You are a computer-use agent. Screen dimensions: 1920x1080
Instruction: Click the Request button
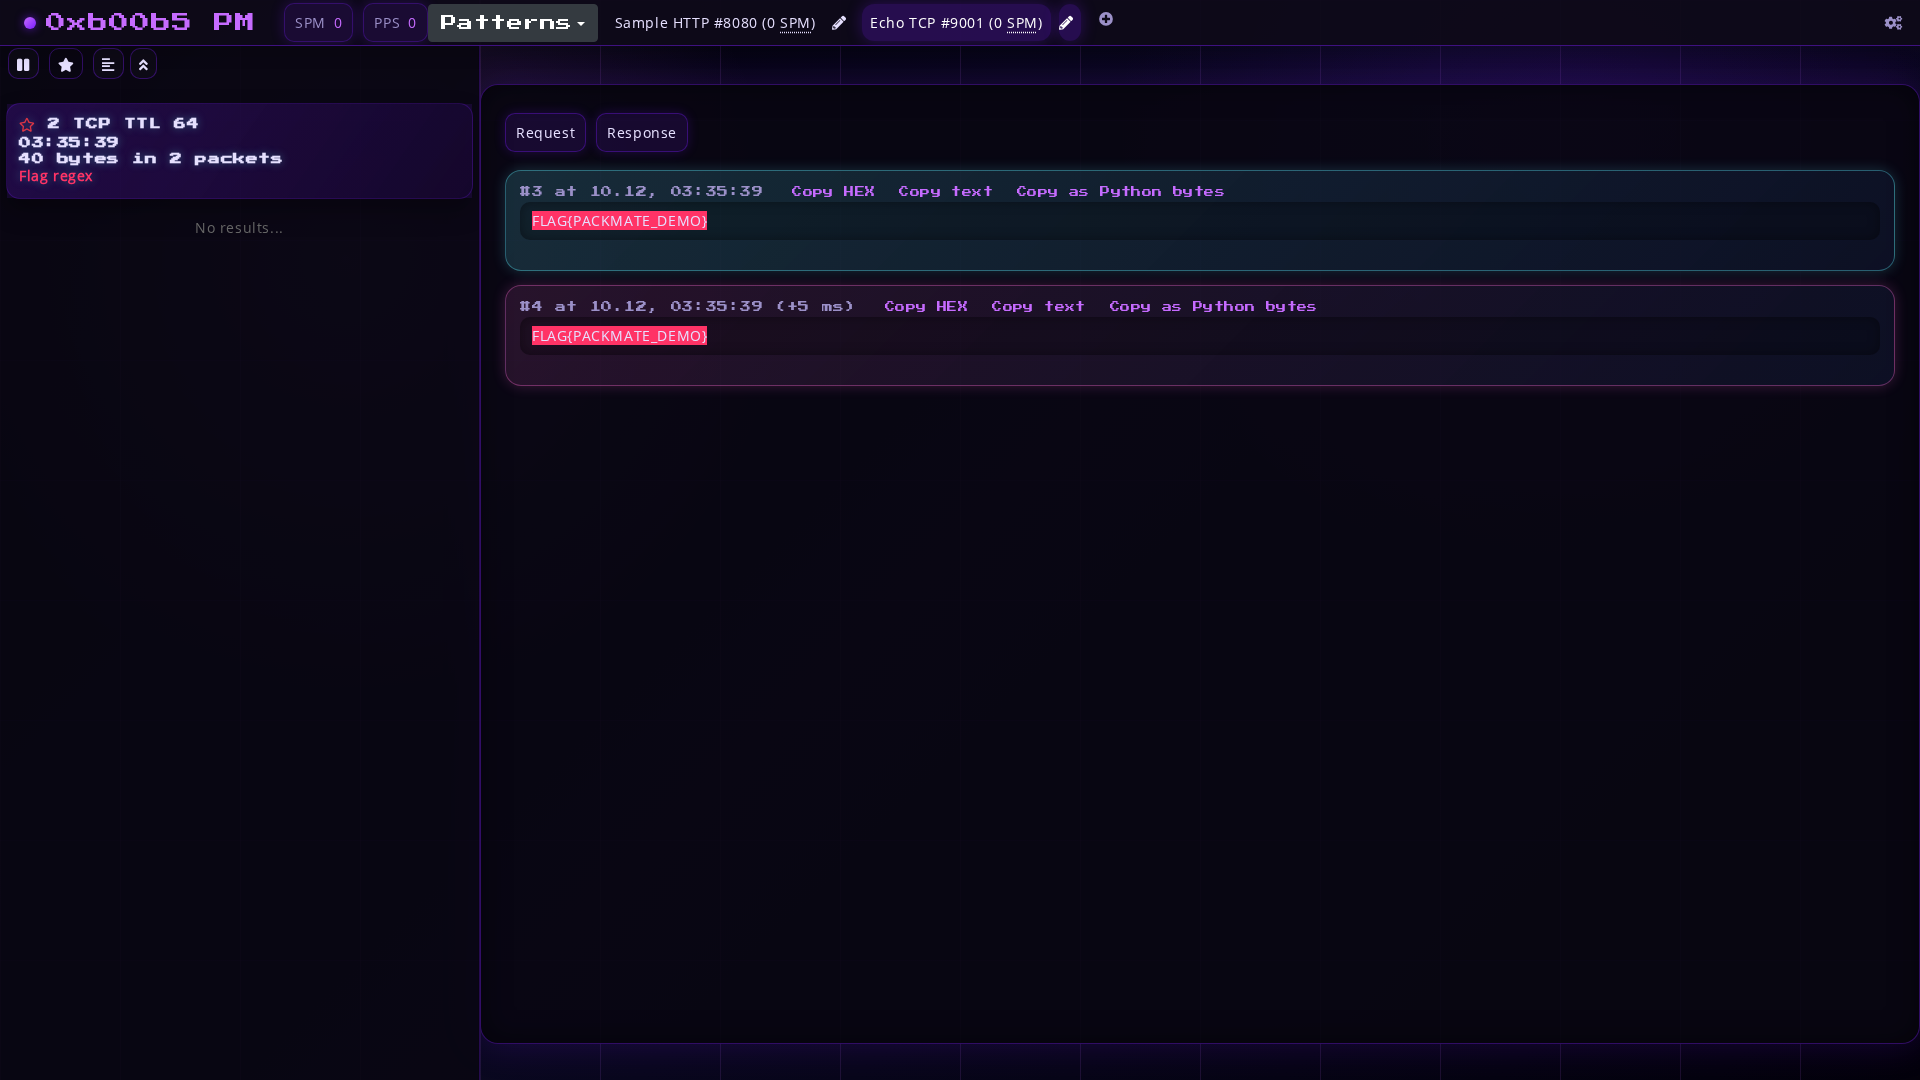pos(545,133)
